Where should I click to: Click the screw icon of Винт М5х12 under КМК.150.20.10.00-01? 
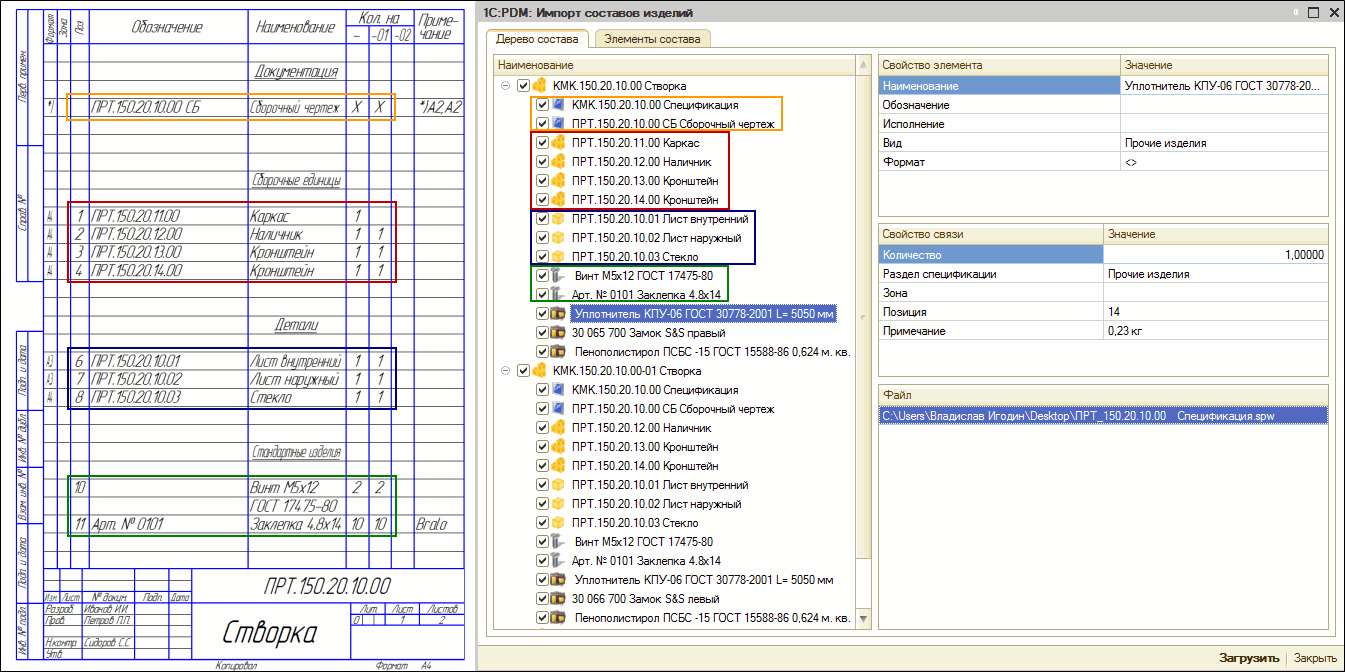tap(558, 541)
